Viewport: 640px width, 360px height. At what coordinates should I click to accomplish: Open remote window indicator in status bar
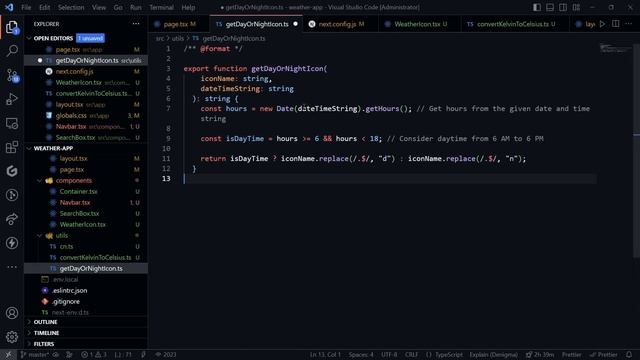point(8,355)
